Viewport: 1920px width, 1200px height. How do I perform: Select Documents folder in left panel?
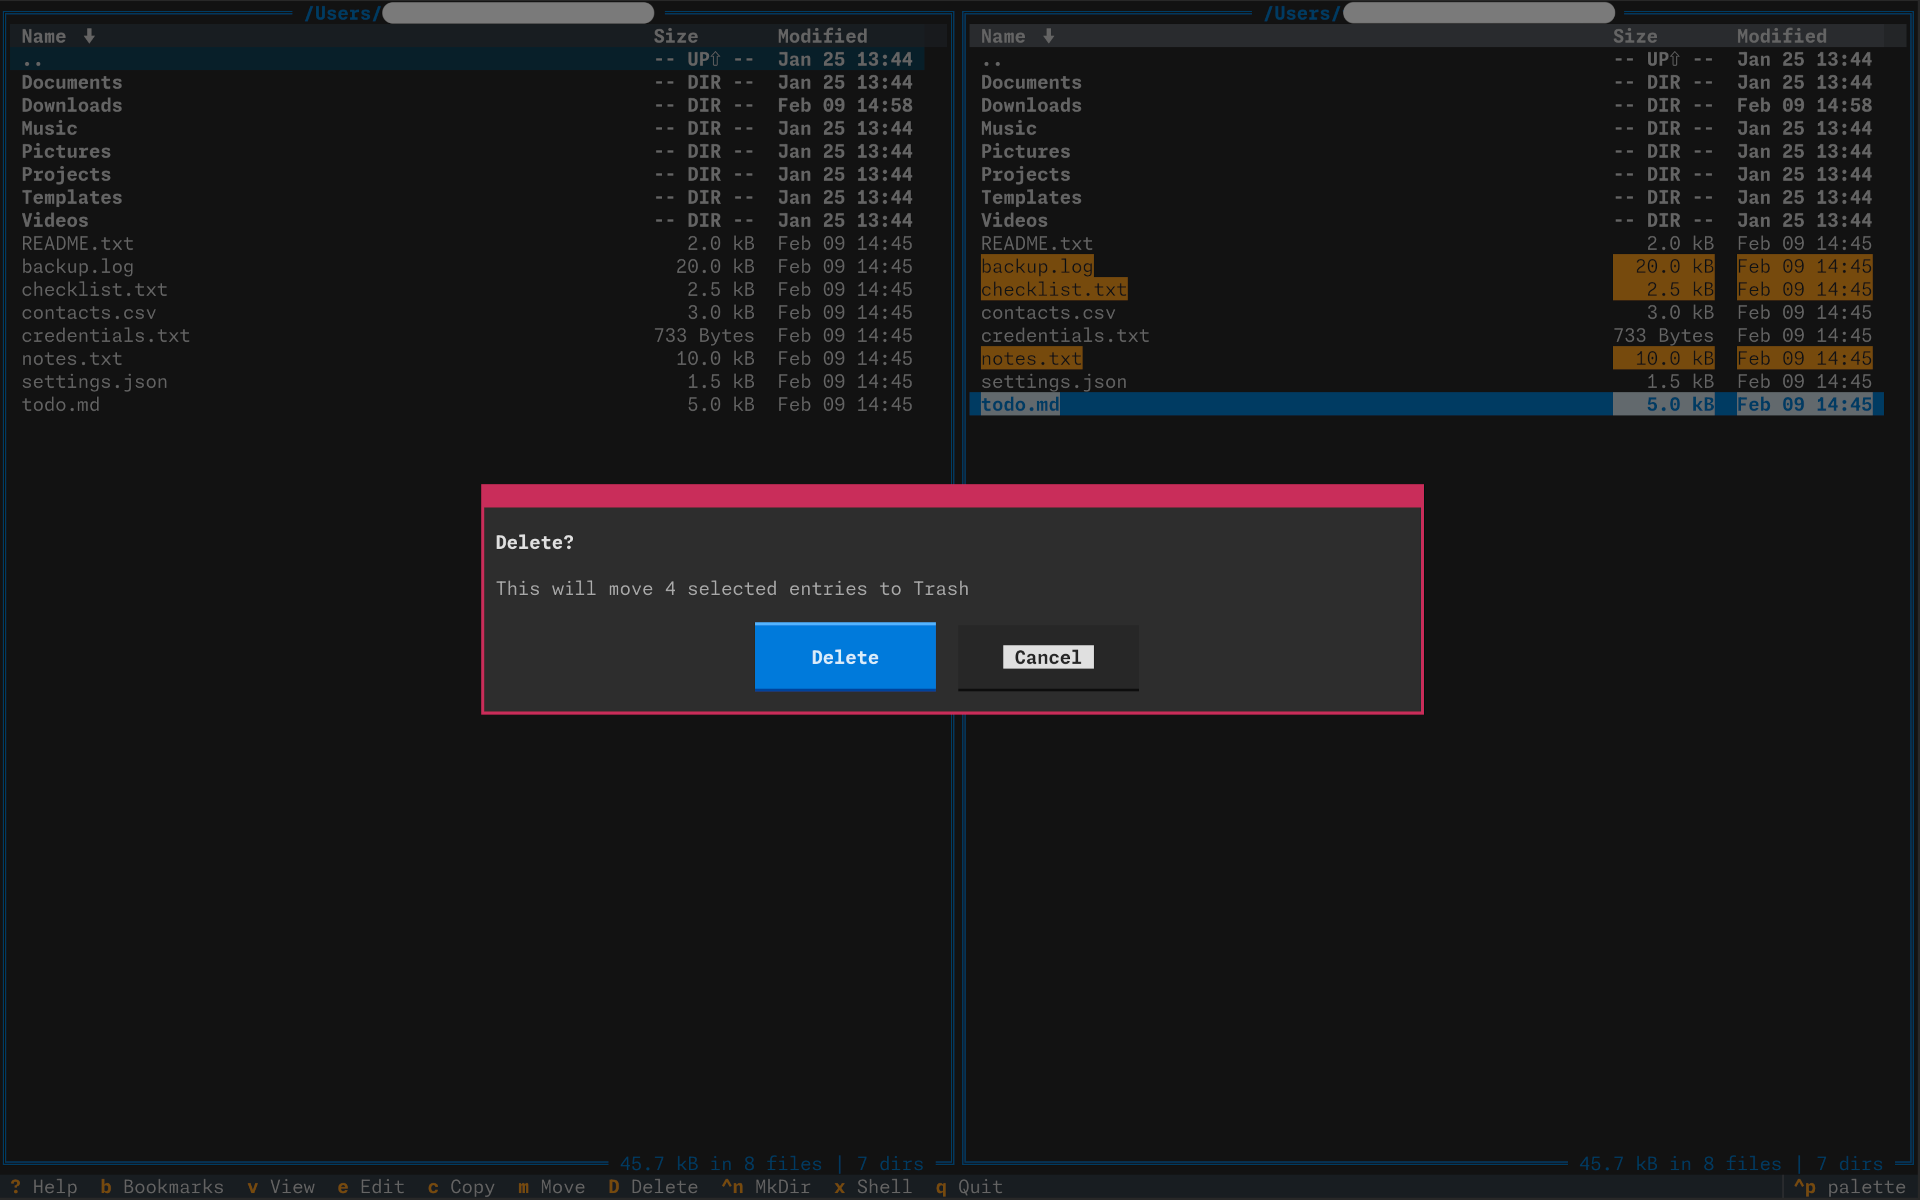(x=467, y=82)
